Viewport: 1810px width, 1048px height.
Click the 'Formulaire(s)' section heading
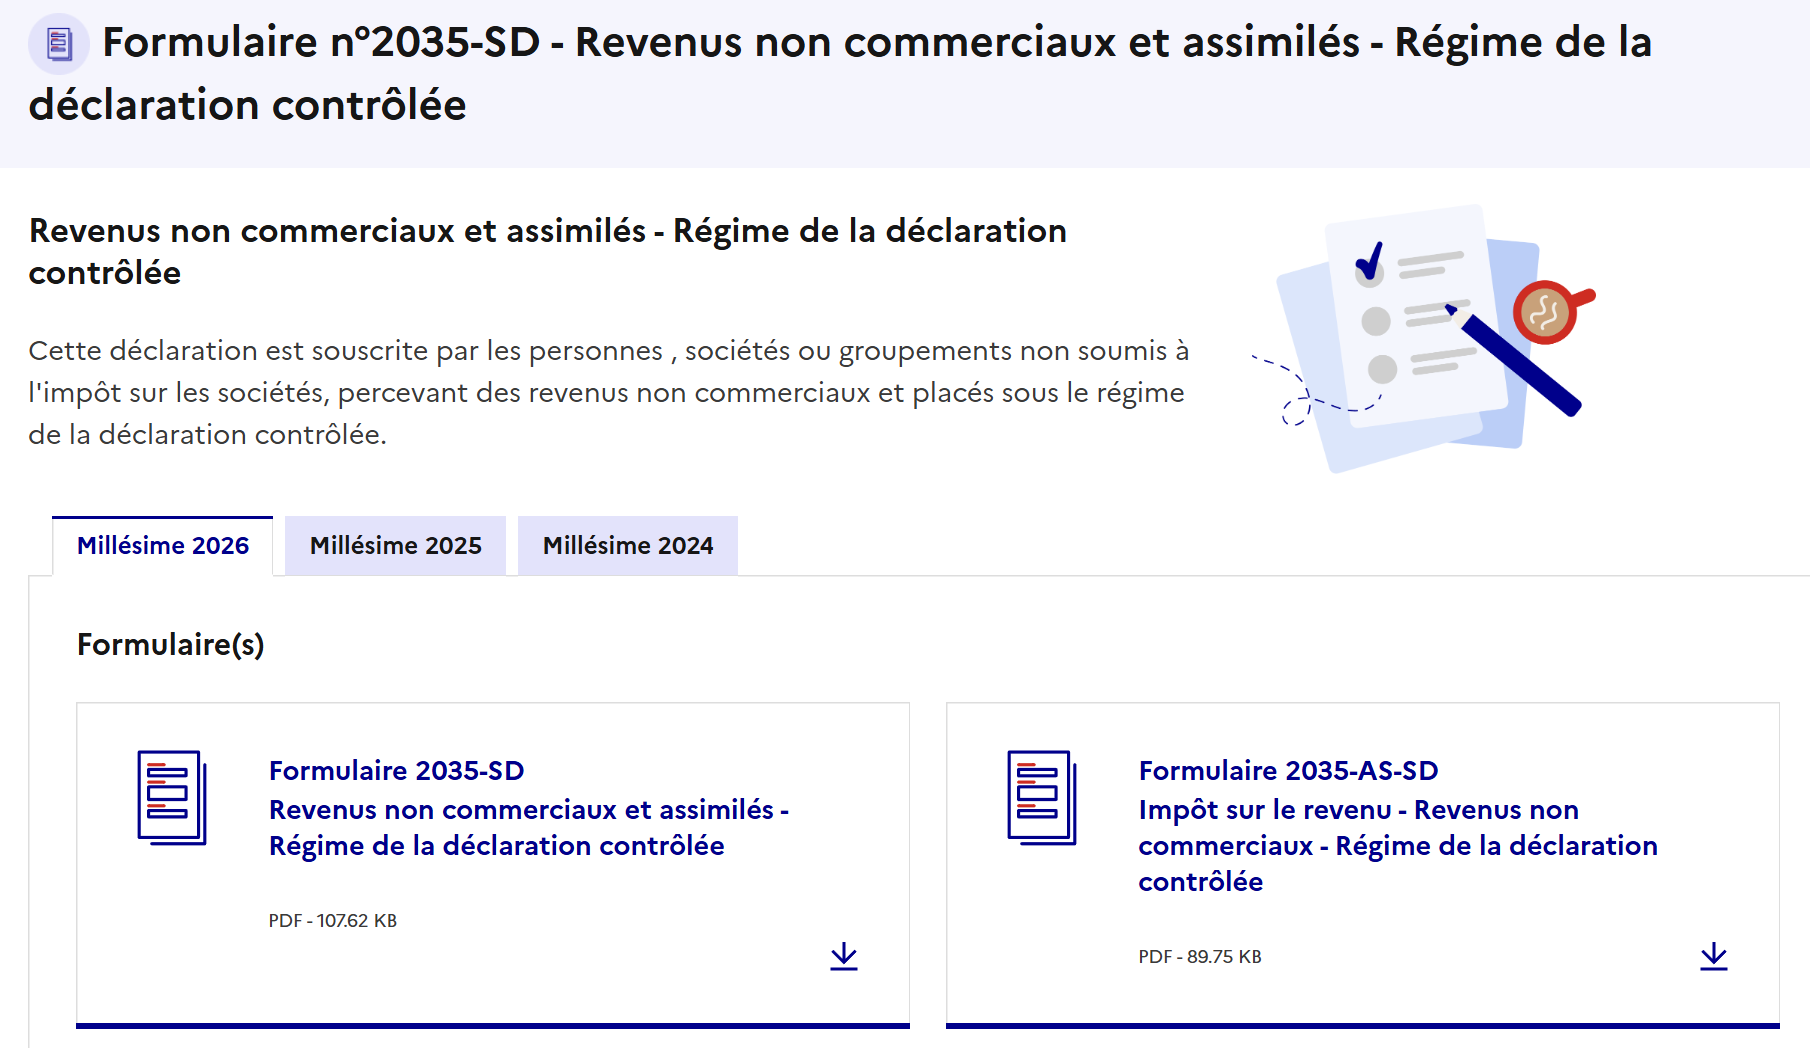point(171,645)
